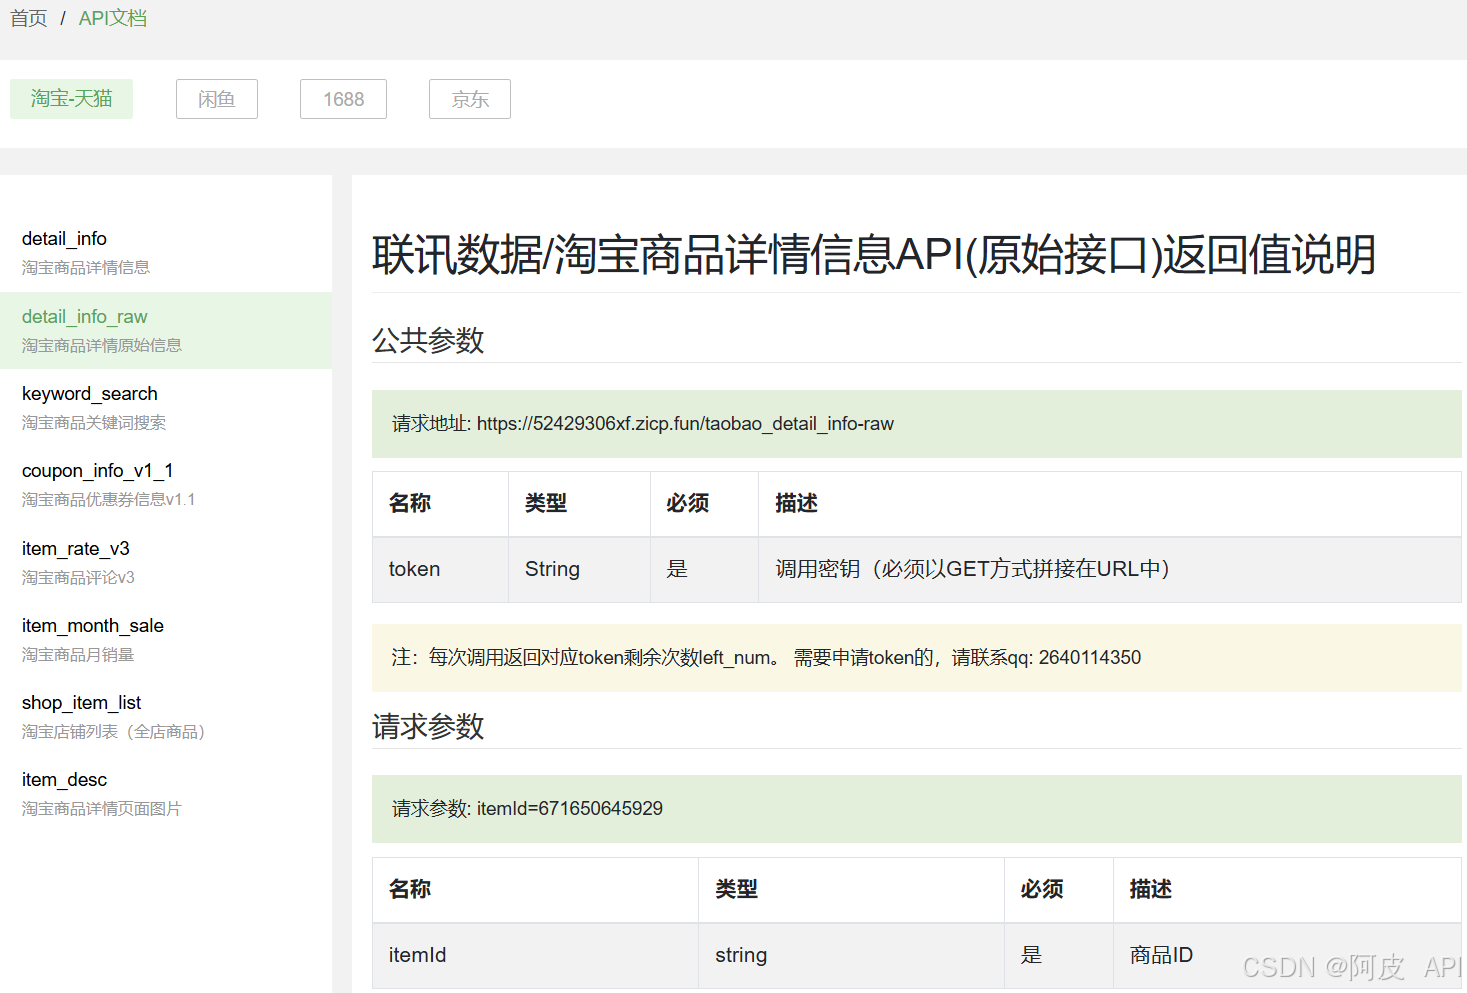Go to 首页 breadcrumb link
Image resolution: width=1467 pixels, height=993 pixels.
click(29, 18)
